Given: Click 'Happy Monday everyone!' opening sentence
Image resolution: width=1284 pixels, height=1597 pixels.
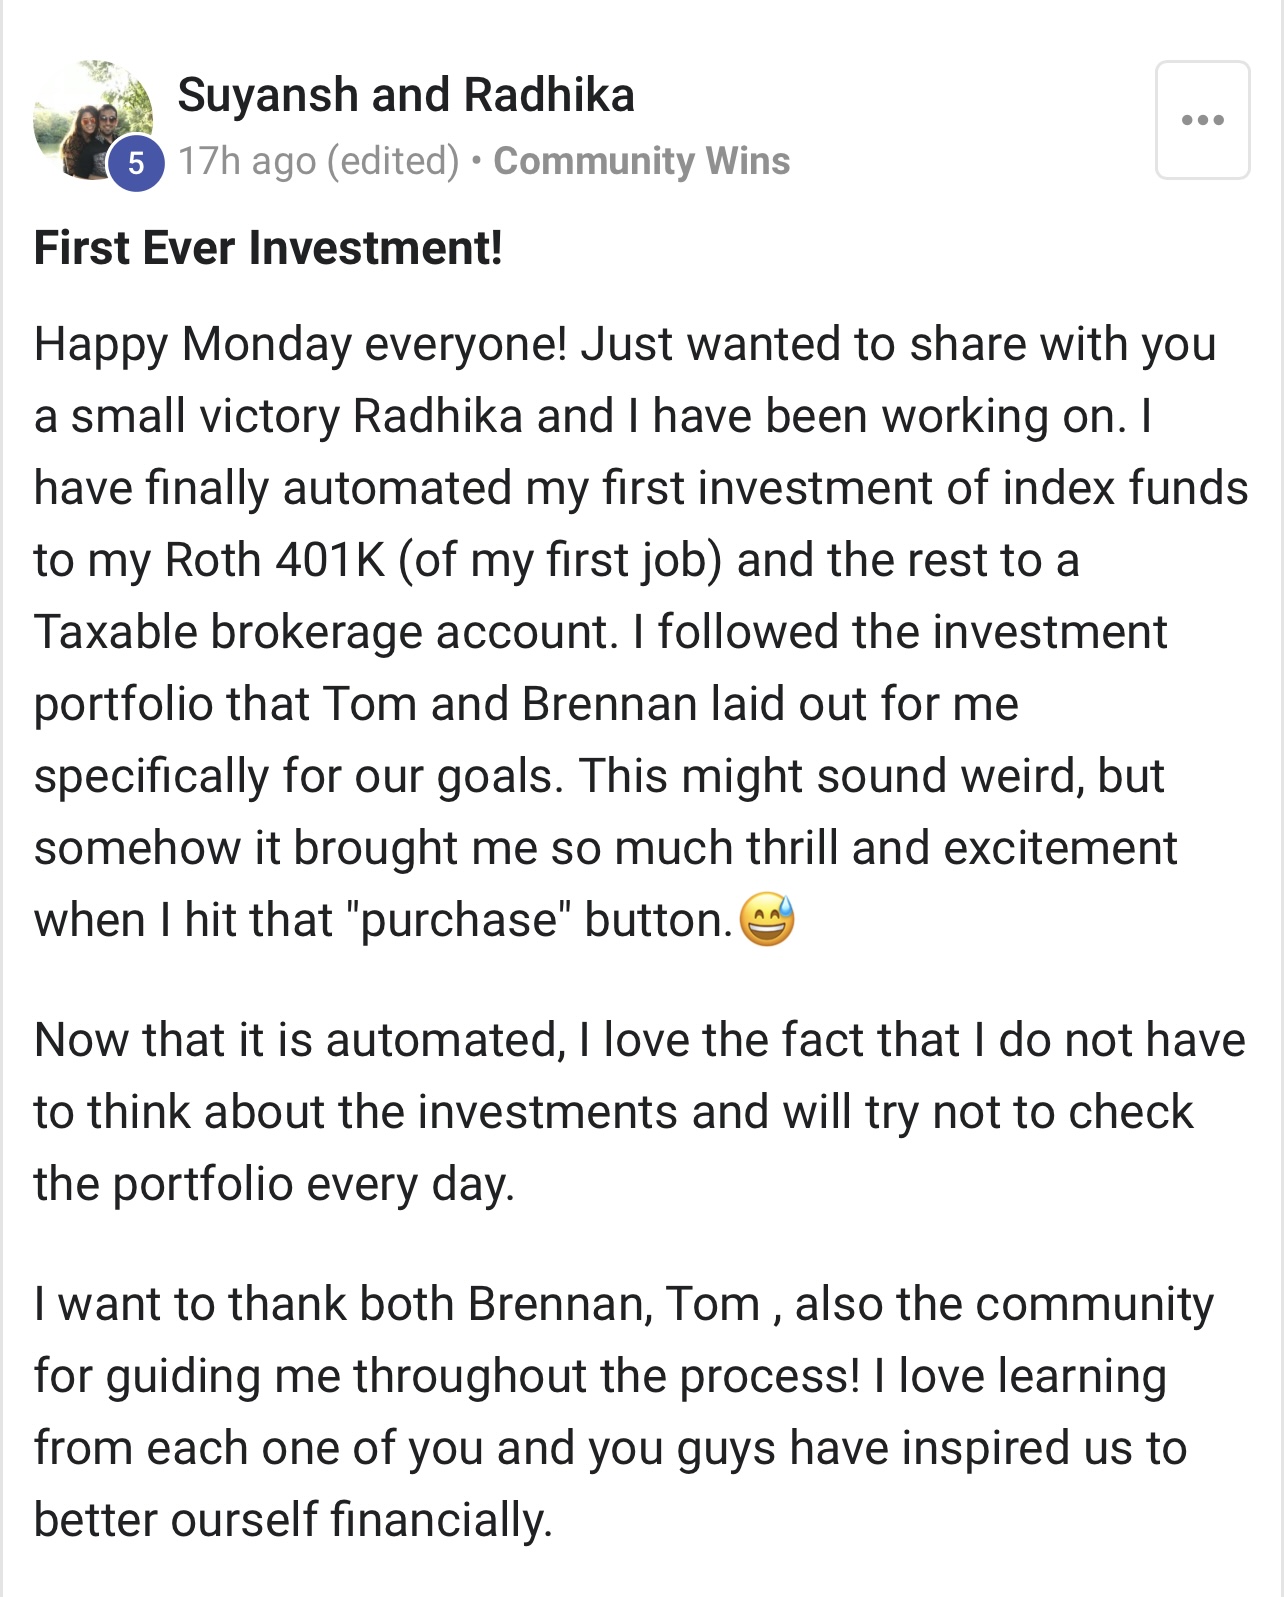Looking at the screenshot, I should [x=301, y=345].
